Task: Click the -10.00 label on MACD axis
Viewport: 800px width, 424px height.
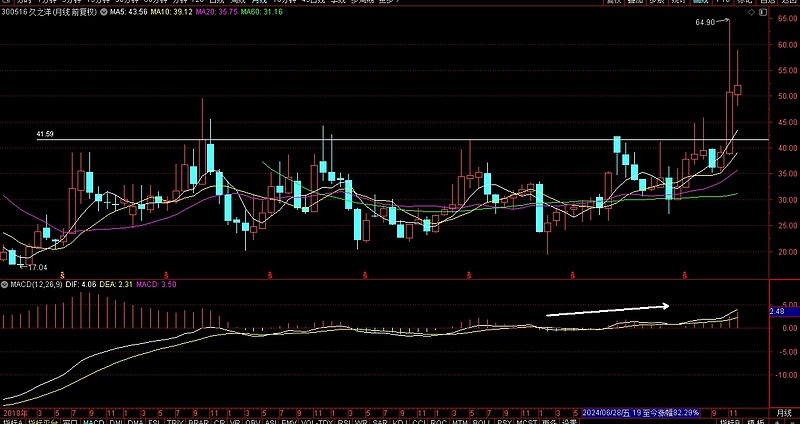Action: click(x=786, y=375)
